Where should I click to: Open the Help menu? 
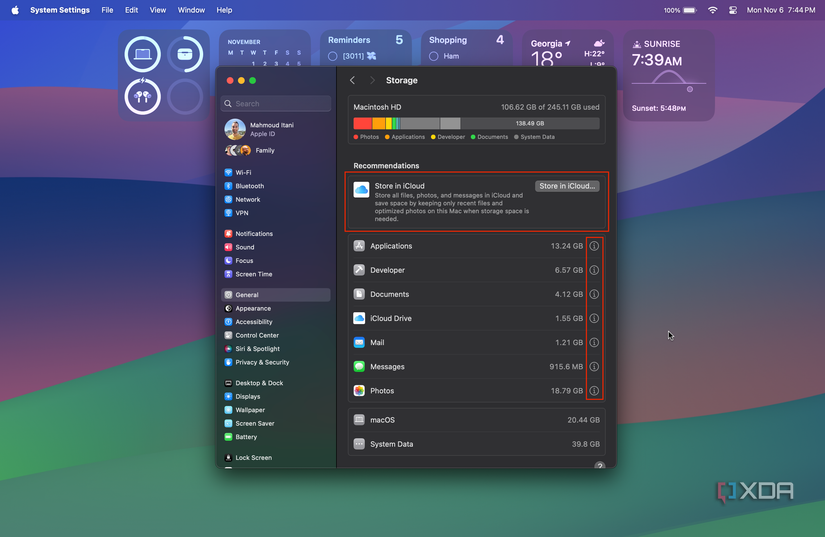coord(224,10)
